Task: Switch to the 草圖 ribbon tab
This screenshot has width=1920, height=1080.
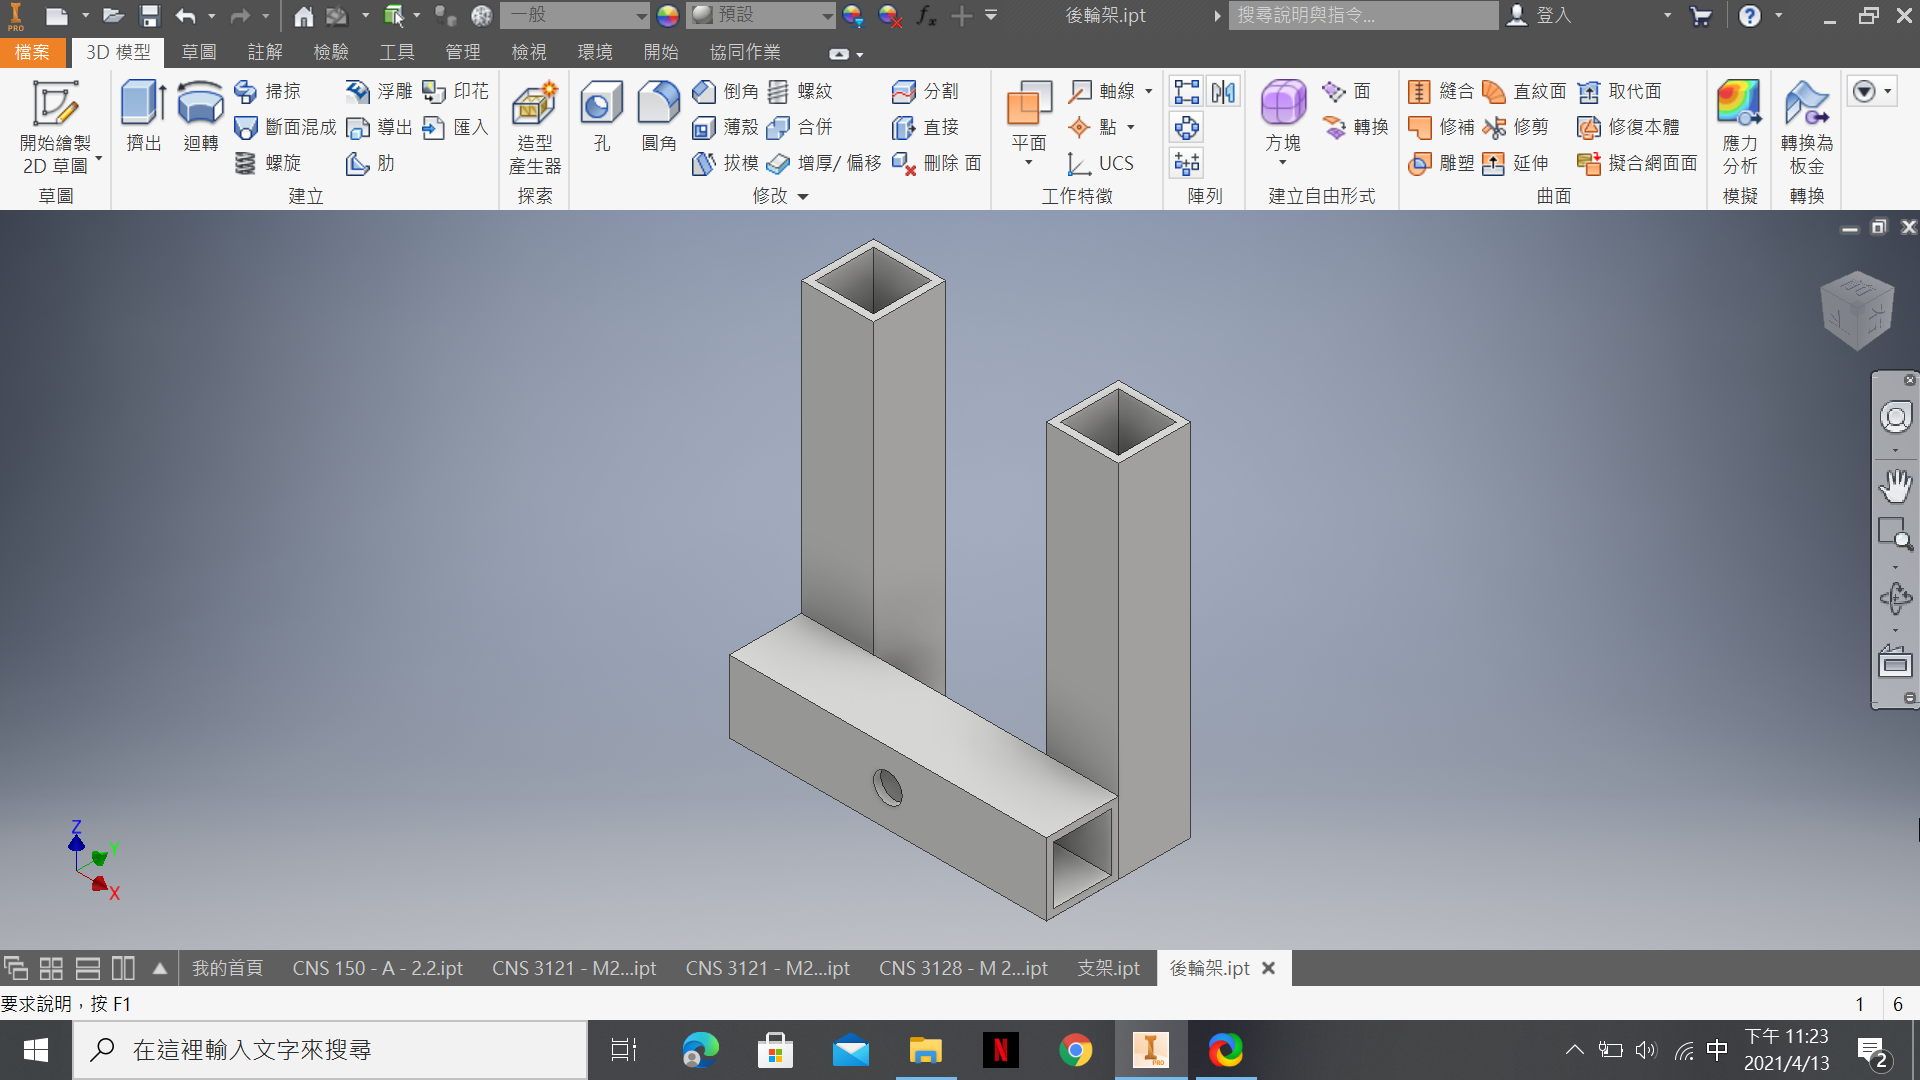Action: [199, 52]
